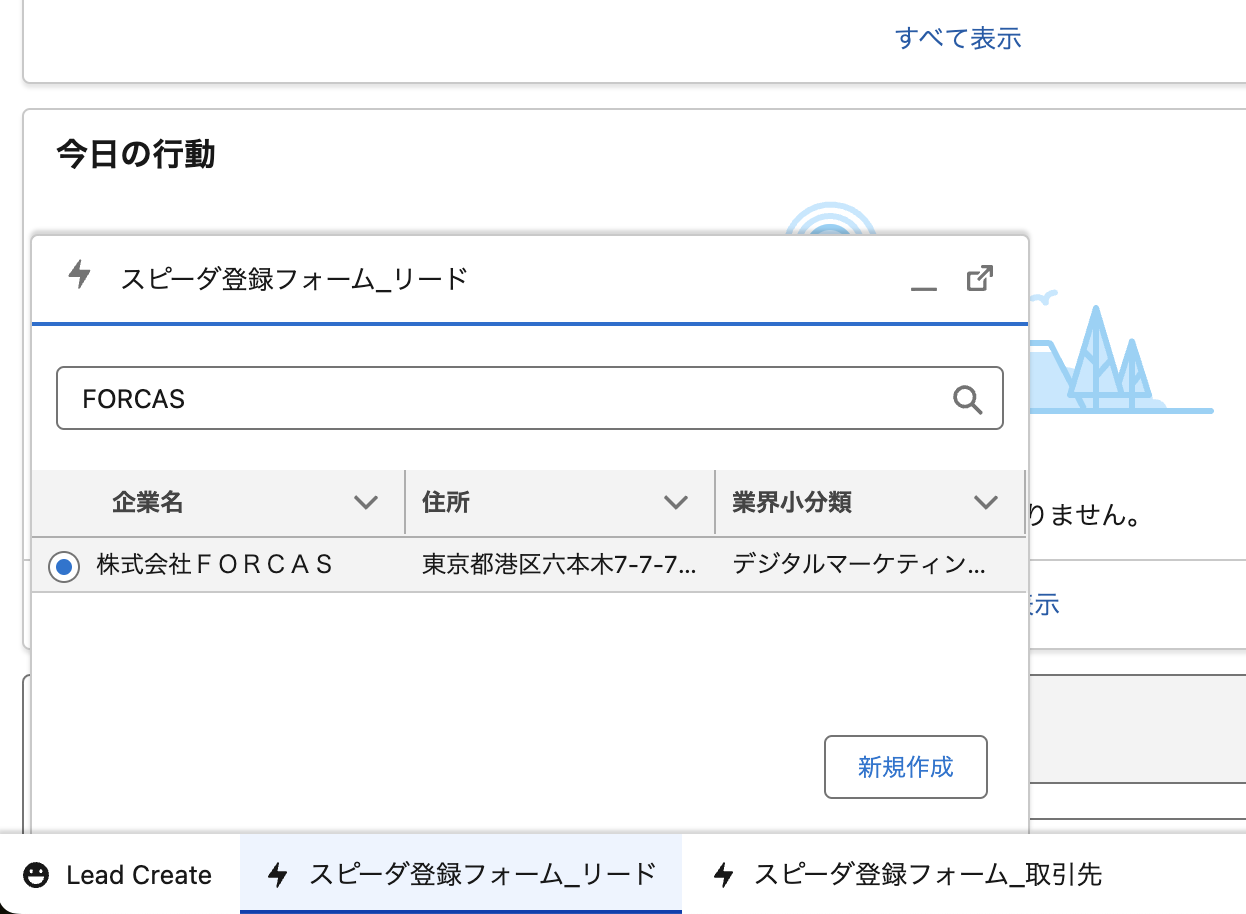
Task: Minimize the スピーダ登録フォーム_リード utility panel
Action: 924,280
